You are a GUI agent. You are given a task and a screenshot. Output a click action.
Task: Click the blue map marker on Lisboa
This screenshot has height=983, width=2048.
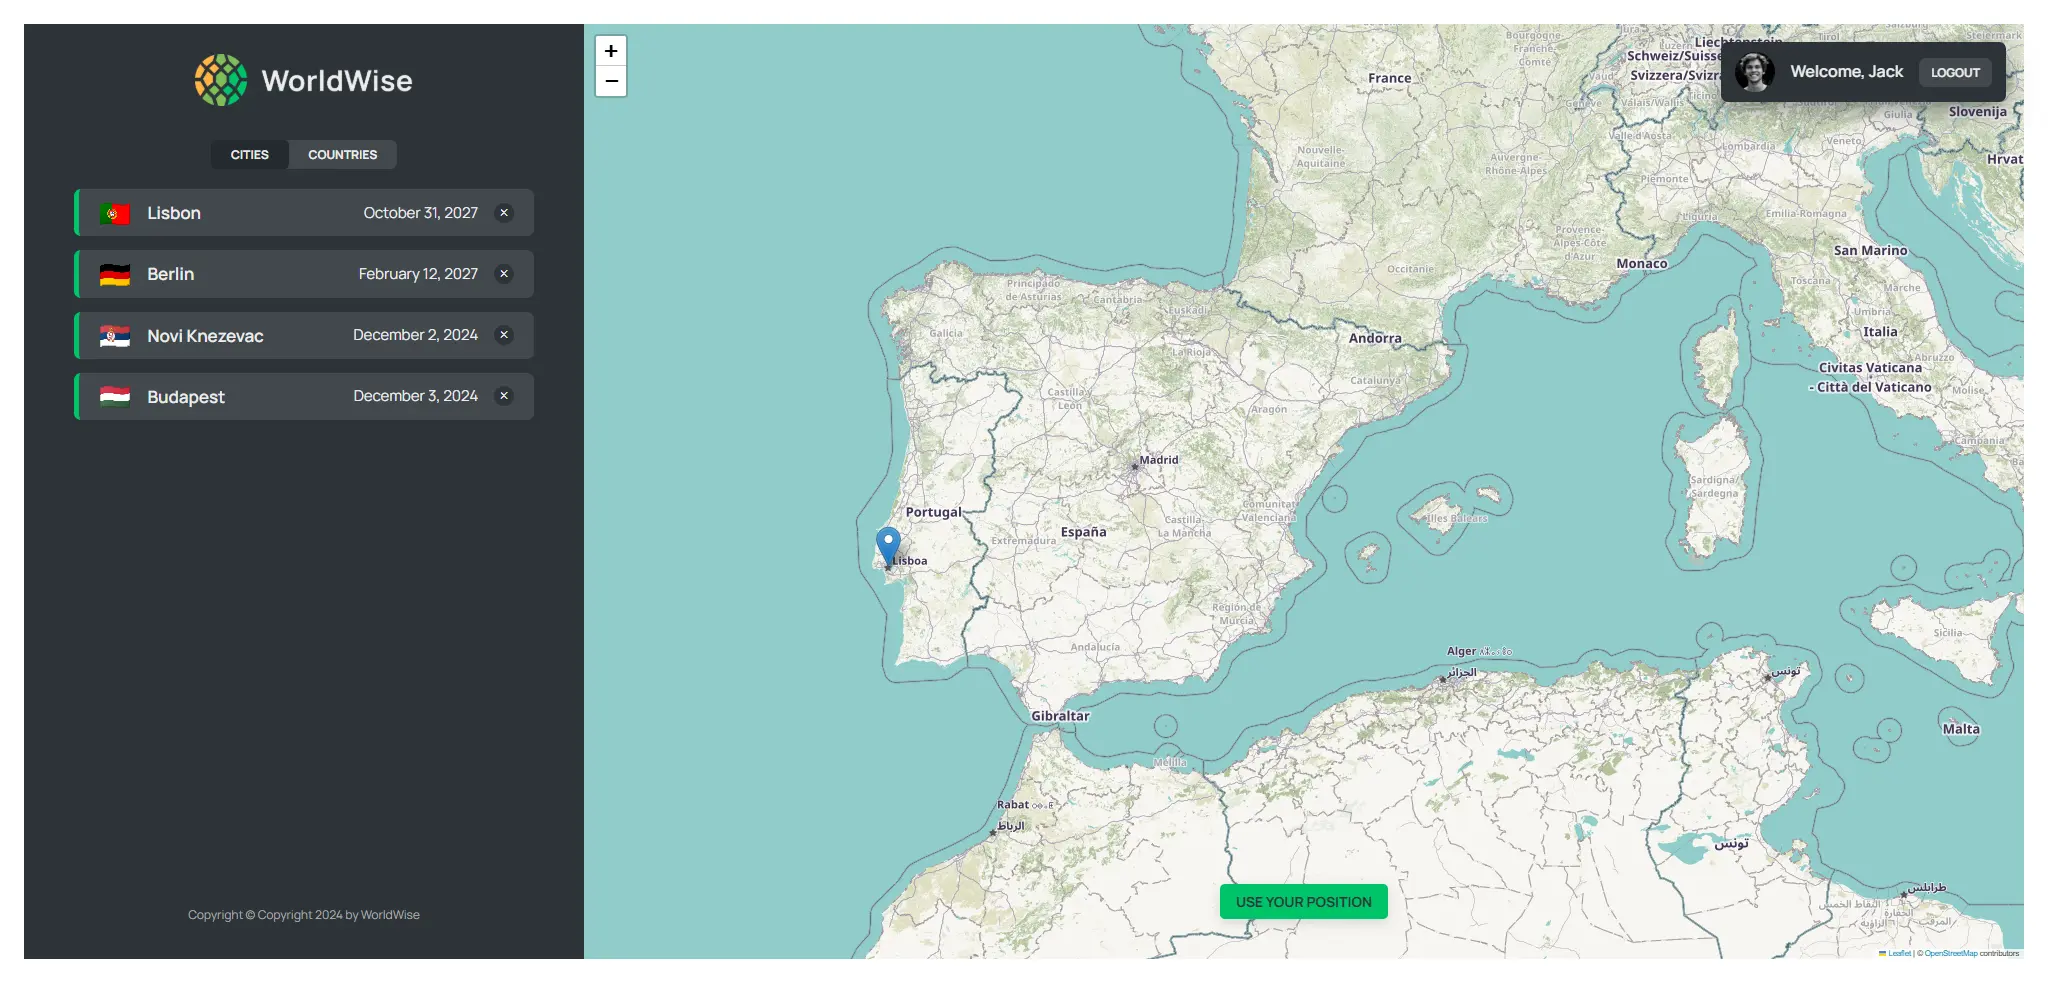click(x=888, y=545)
